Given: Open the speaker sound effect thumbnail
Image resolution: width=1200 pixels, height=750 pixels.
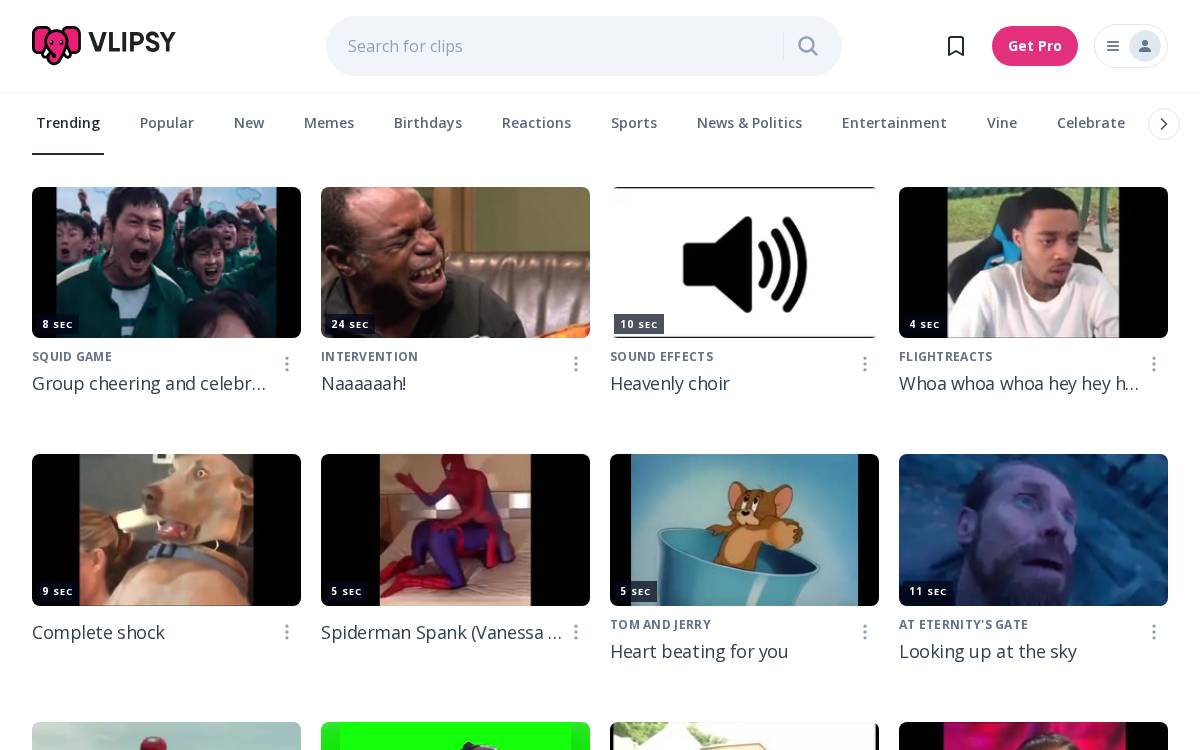Looking at the screenshot, I should coord(744,262).
